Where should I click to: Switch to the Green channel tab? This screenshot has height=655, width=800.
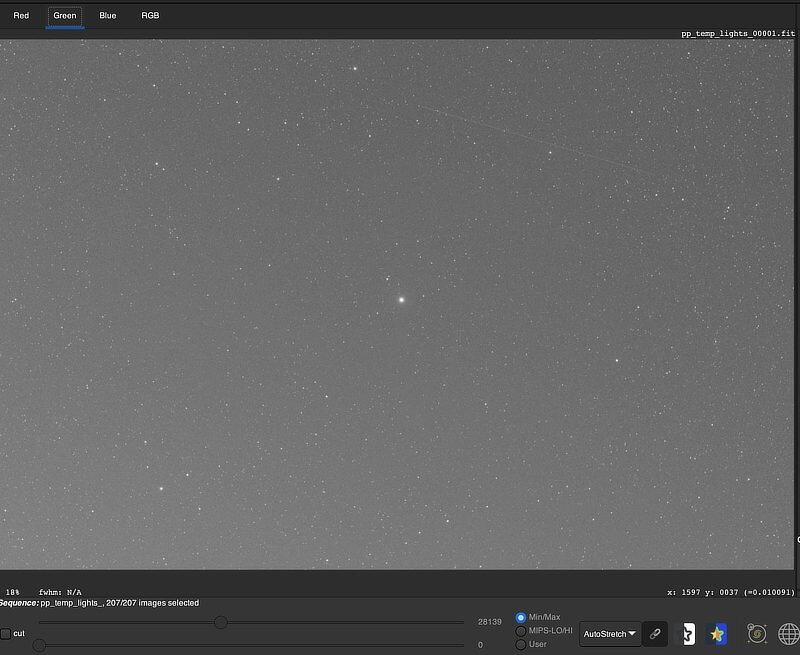pyautogui.click(x=65, y=16)
